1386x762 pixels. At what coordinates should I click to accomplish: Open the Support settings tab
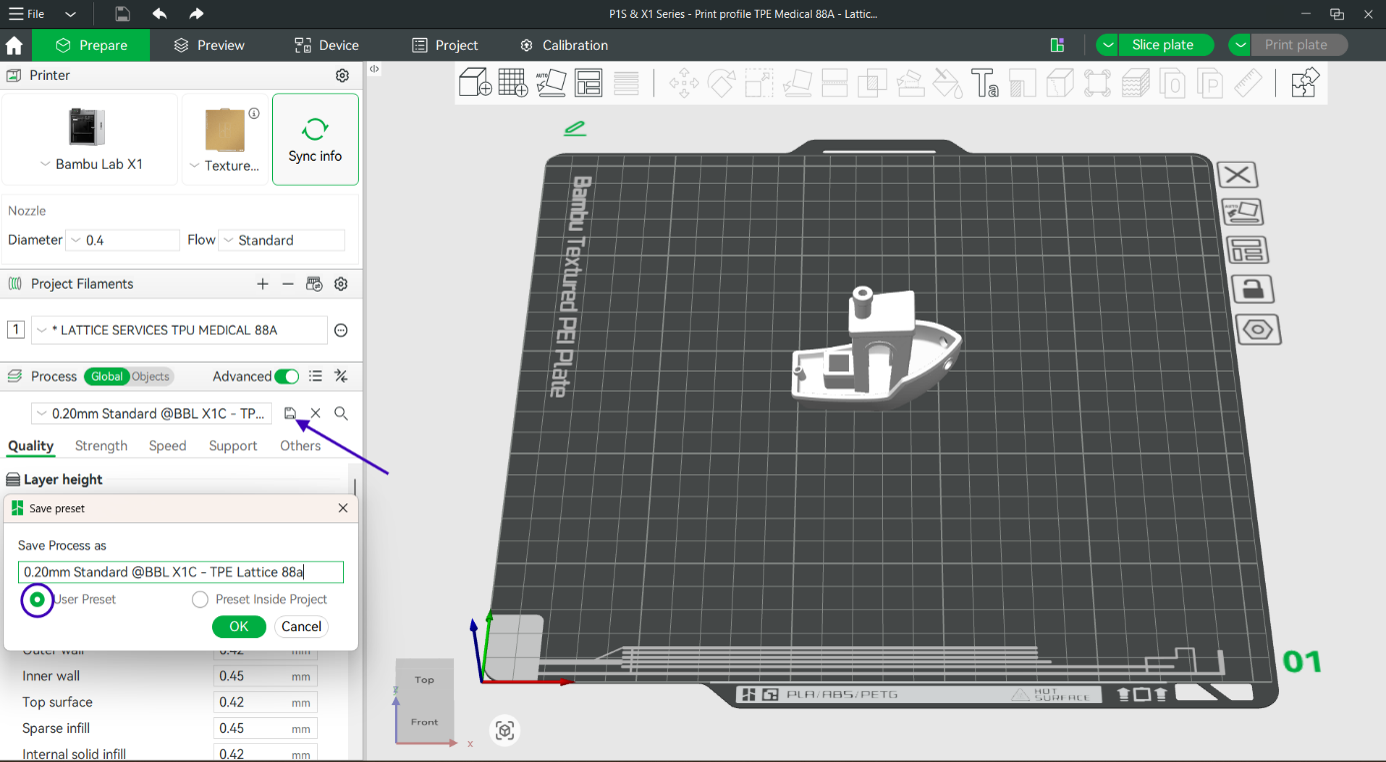coord(233,446)
